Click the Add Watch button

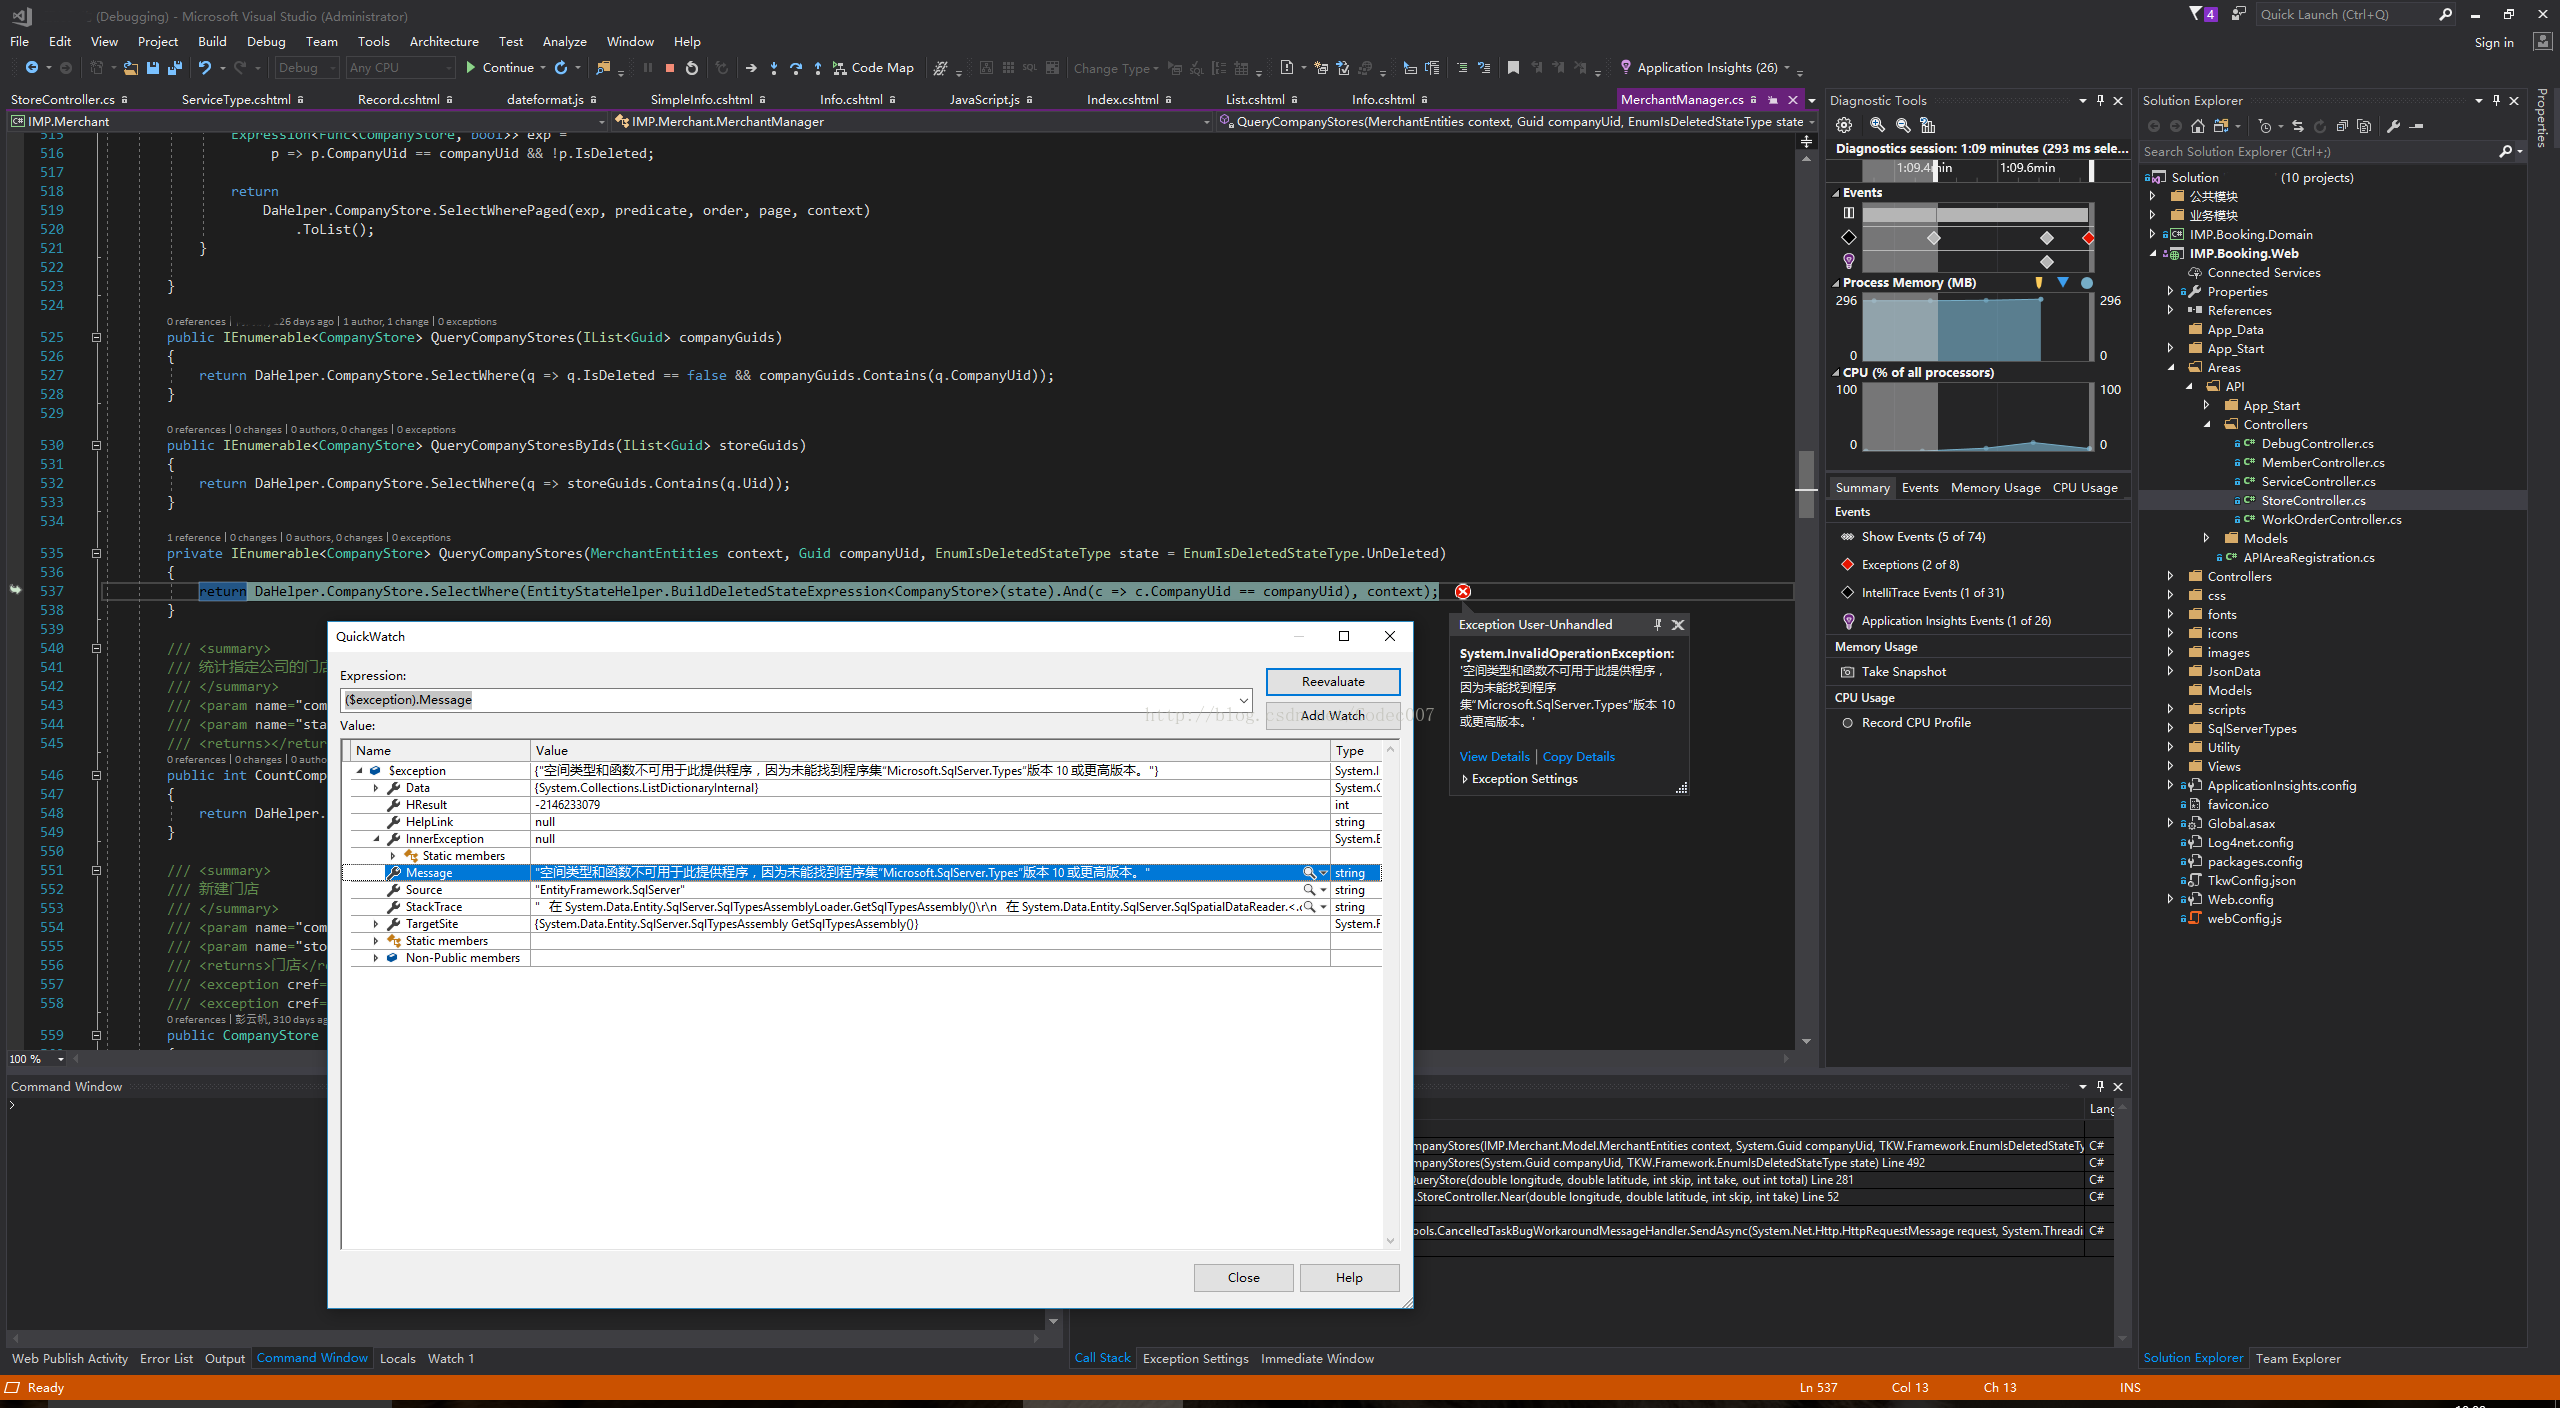click(1333, 715)
